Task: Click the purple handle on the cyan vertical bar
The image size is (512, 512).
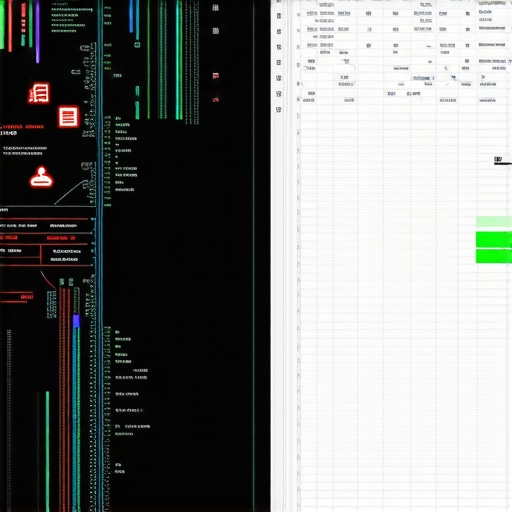Action: click(76, 321)
